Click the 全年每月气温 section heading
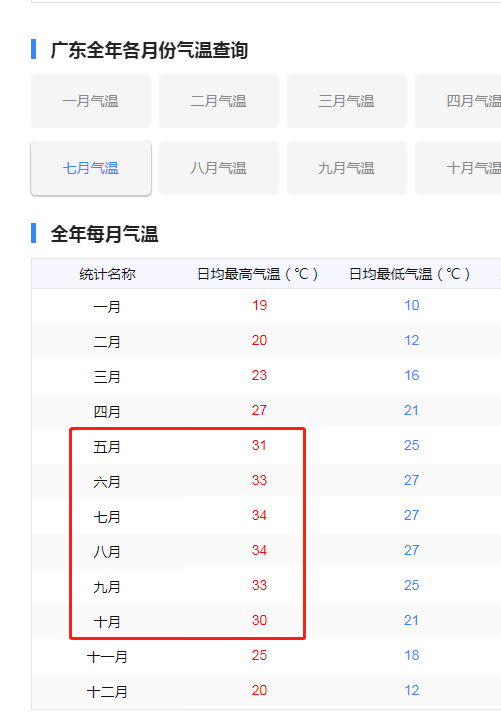501x715 pixels. 104,234
